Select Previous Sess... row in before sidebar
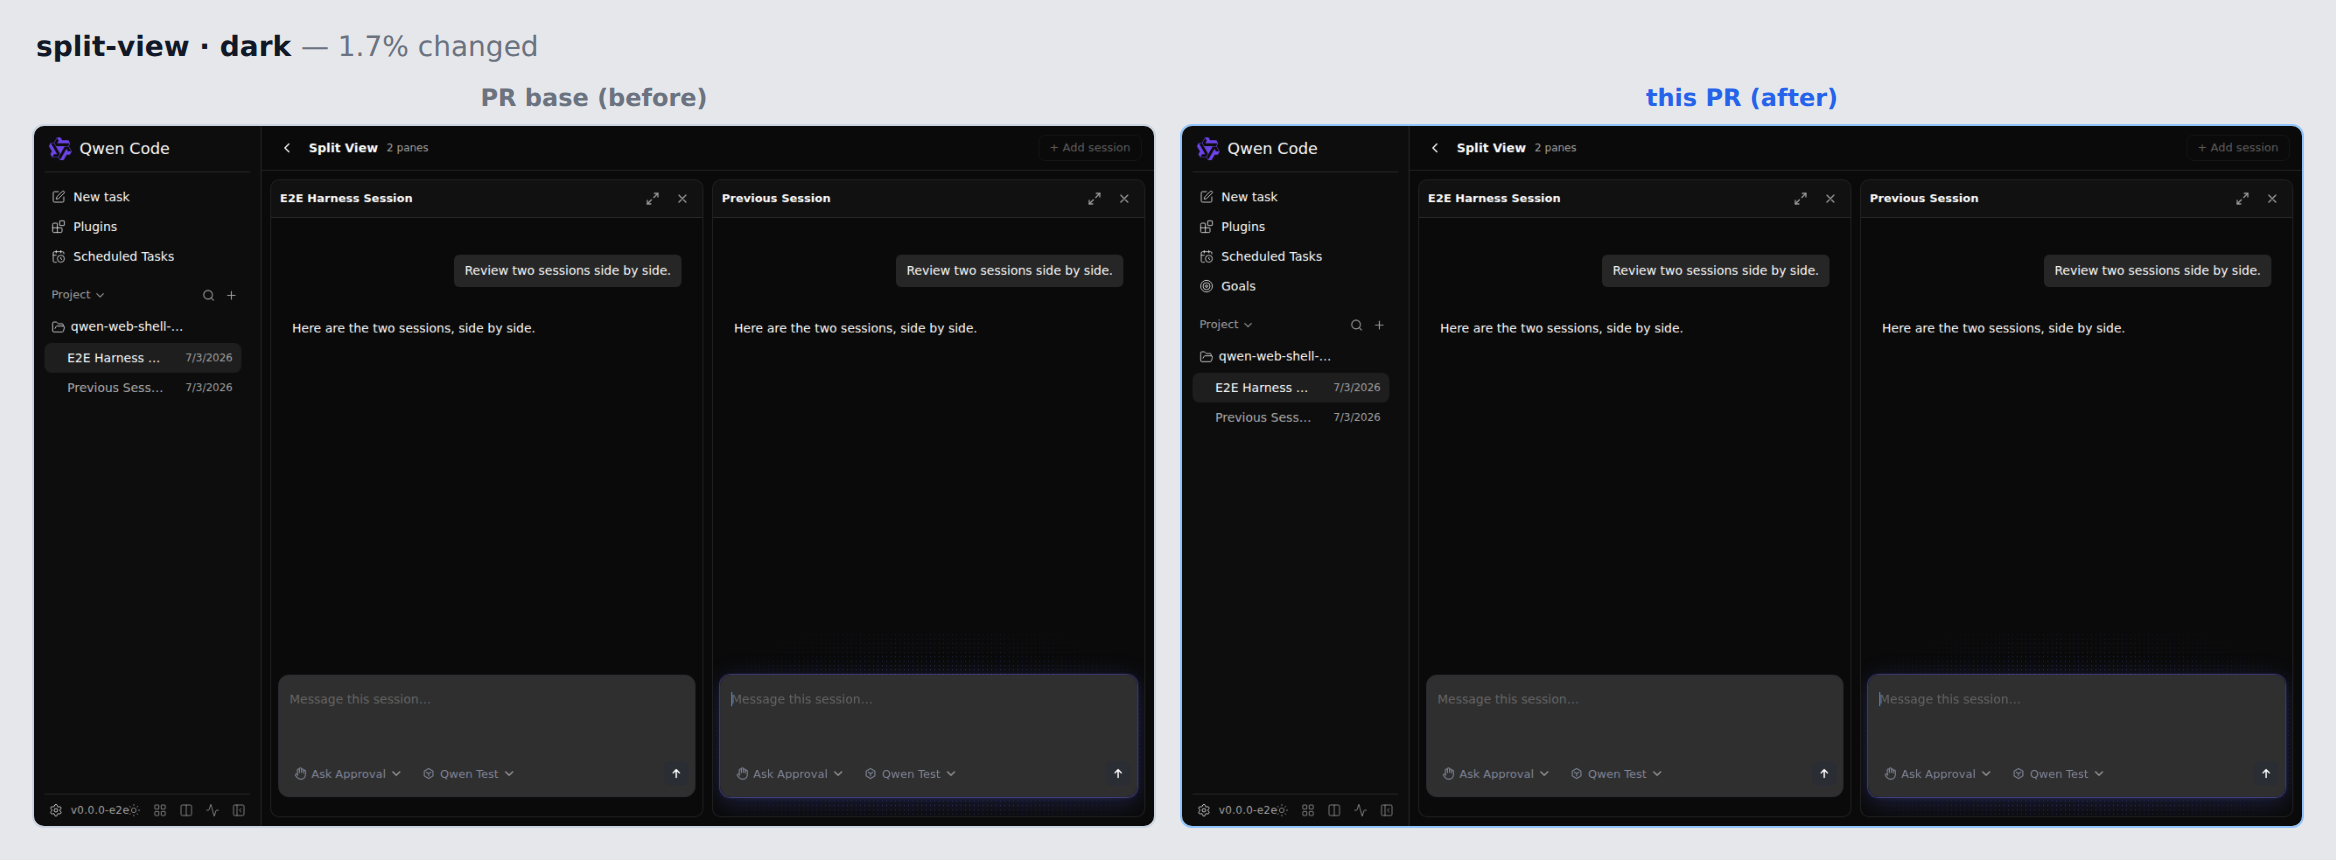2336x860 pixels. pyautogui.click(x=143, y=388)
